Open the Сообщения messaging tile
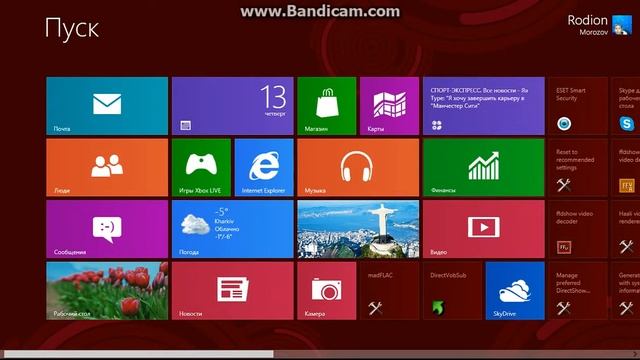Image resolution: width=640 pixels, height=360 pixels. (x=107, y=229)
